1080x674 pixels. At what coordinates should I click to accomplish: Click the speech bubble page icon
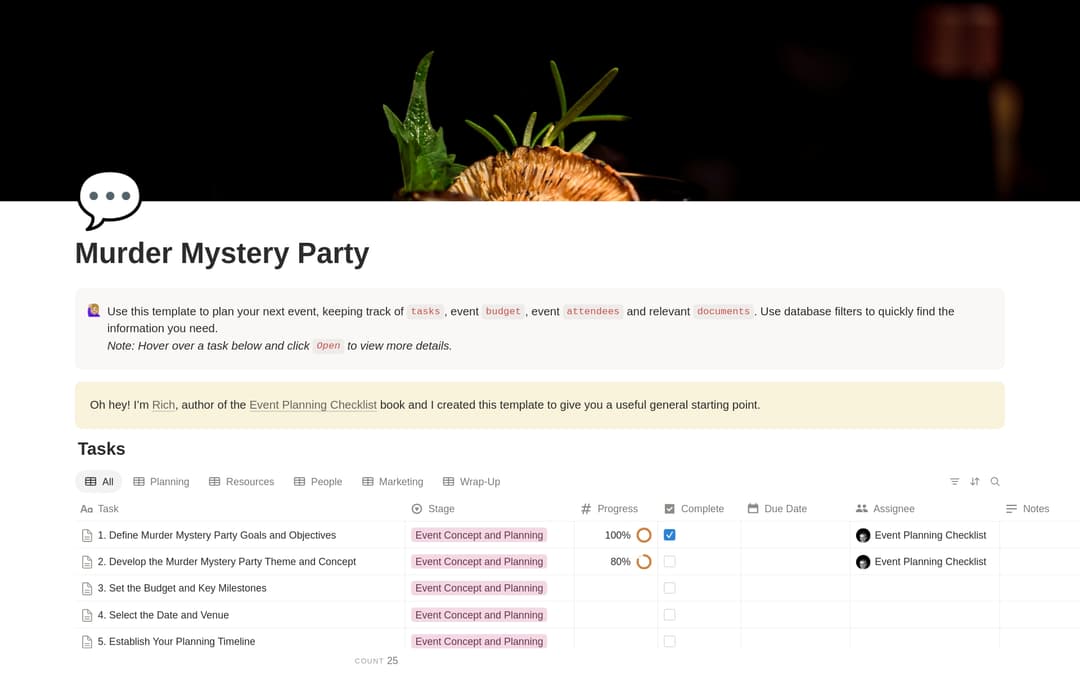[x=110, y=200]
